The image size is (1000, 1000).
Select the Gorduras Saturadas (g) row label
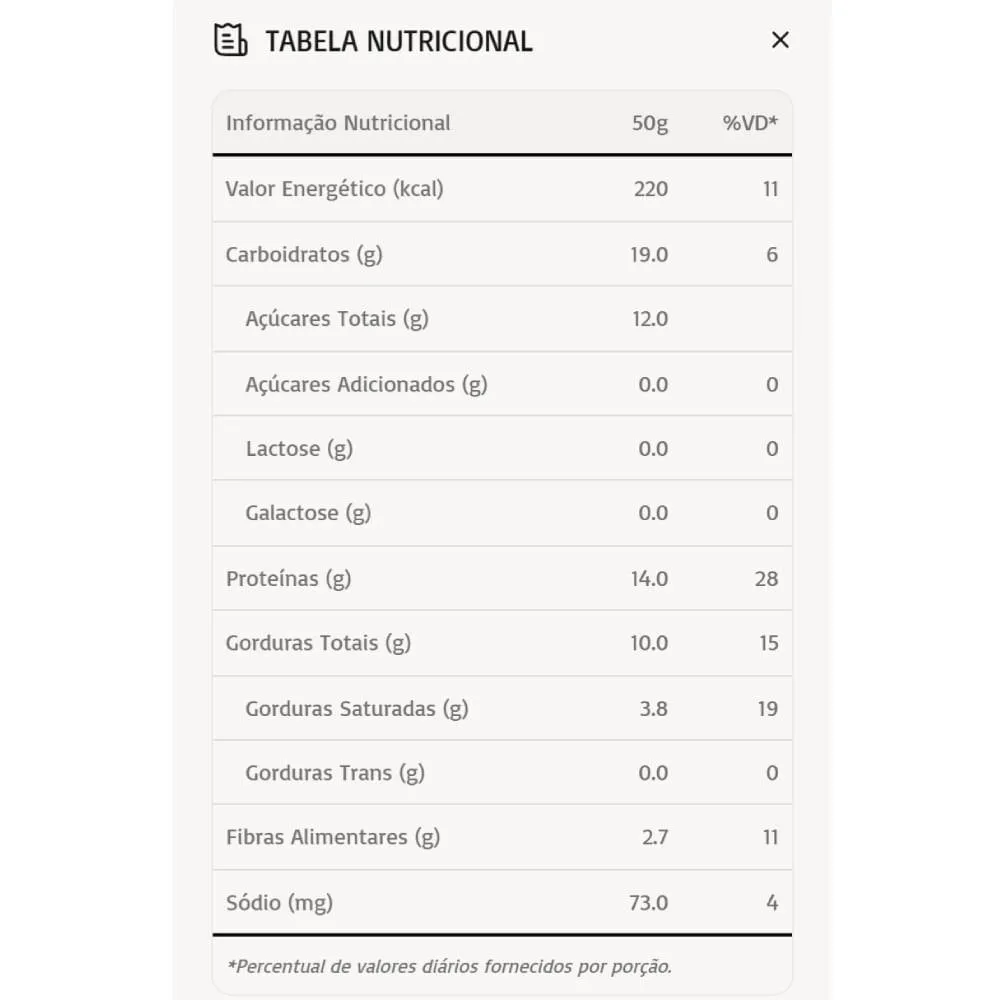tap(357, 708)
